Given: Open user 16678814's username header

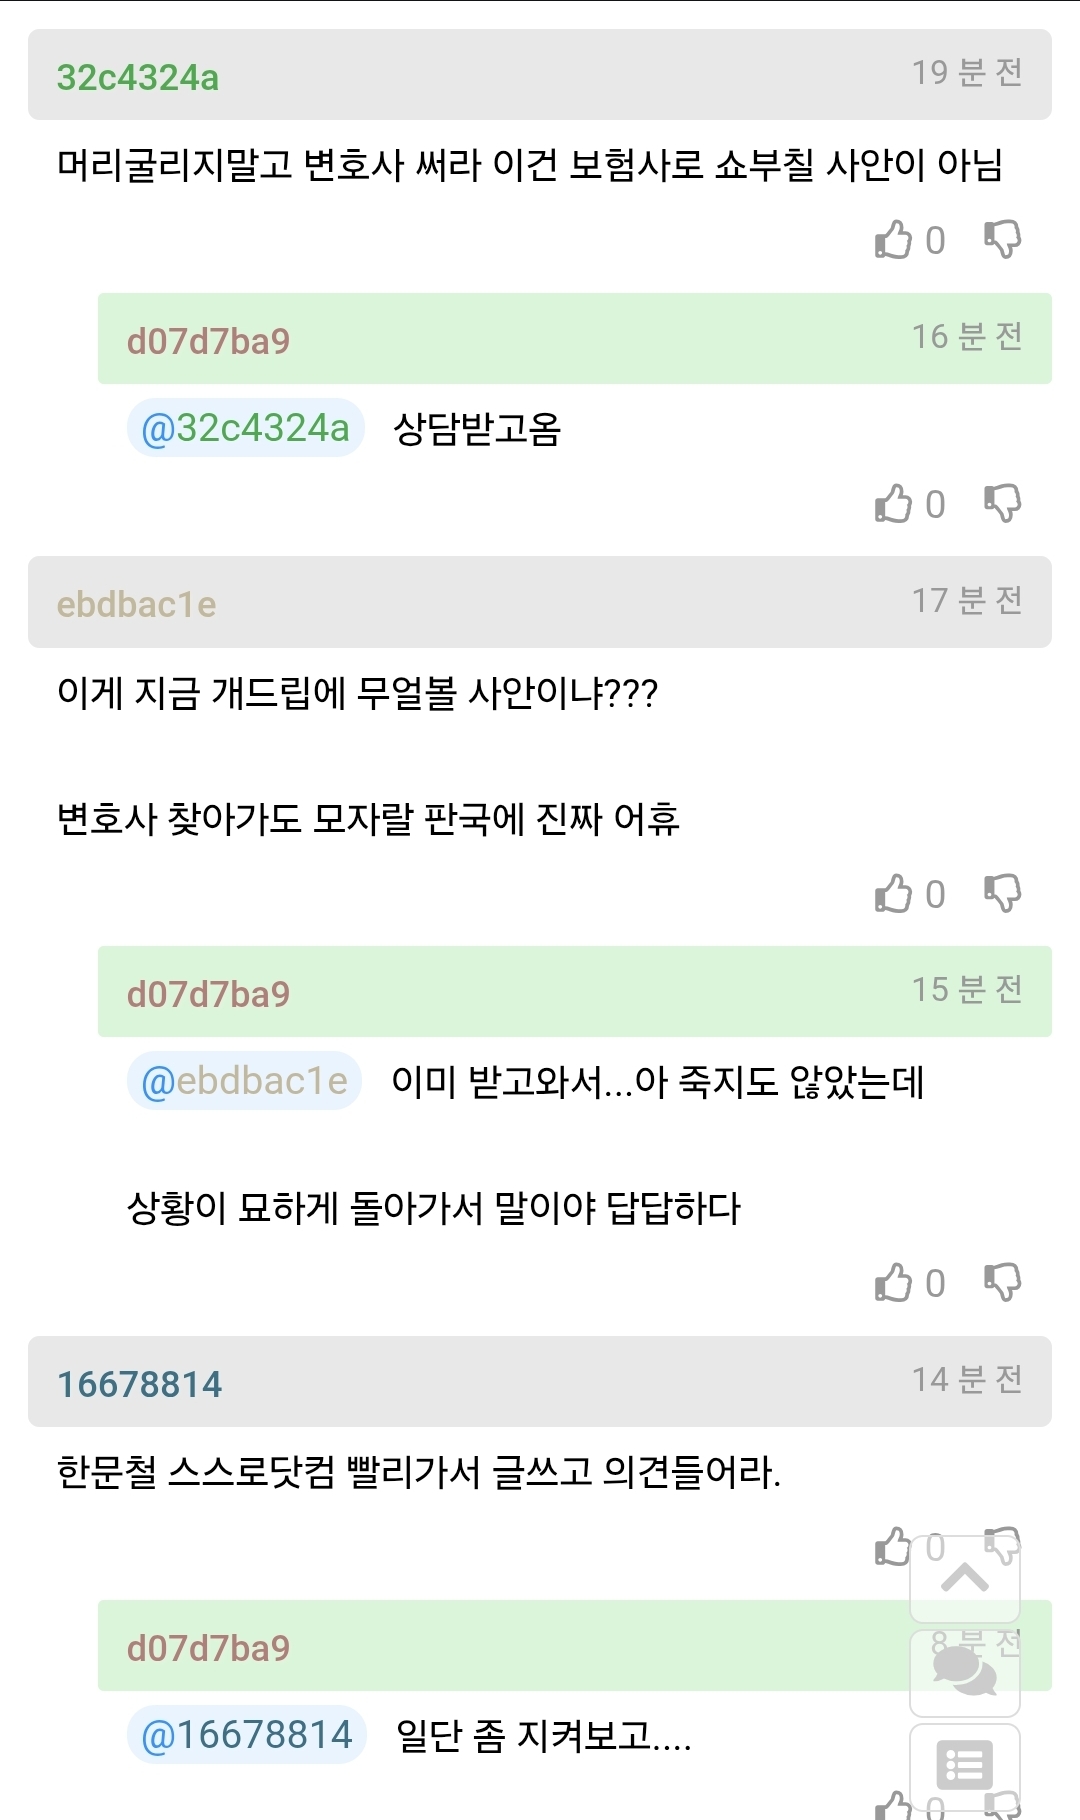Looking at the screenshot, I should pos(140,1384).
